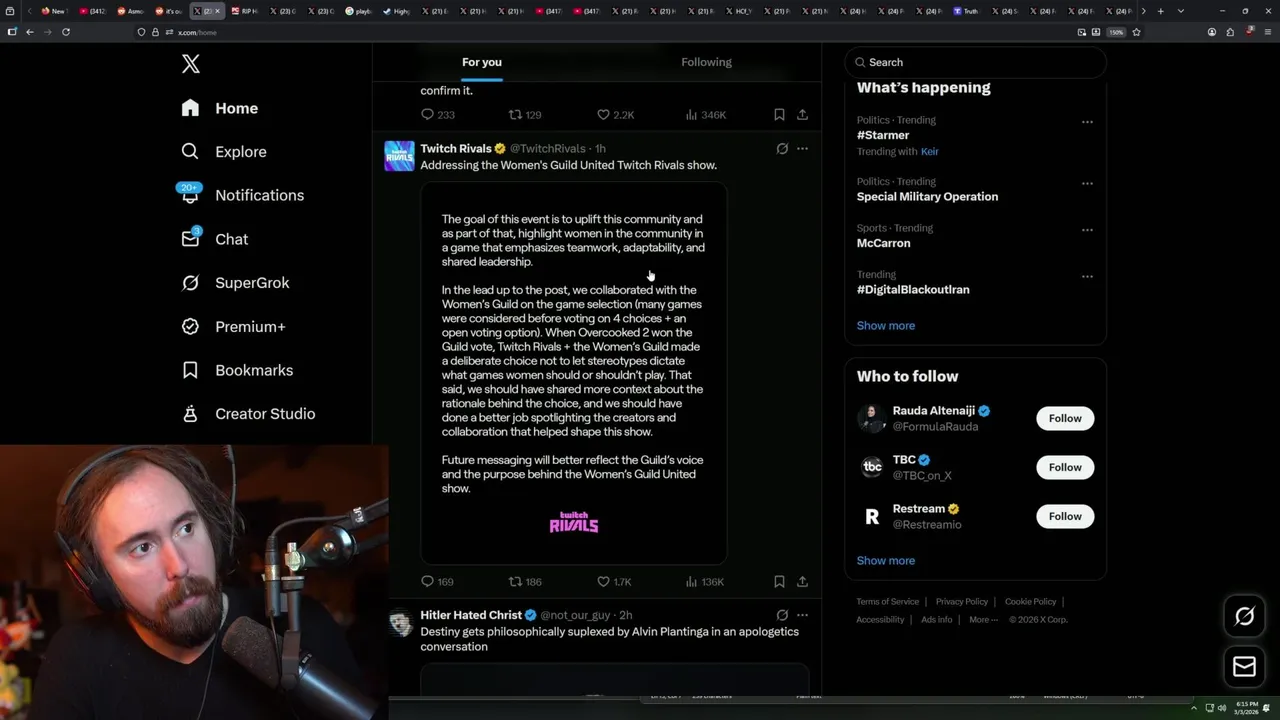Open more options on Twitch Rivals post
This screenshot has height=720, width=1280.
click(802, 148)
